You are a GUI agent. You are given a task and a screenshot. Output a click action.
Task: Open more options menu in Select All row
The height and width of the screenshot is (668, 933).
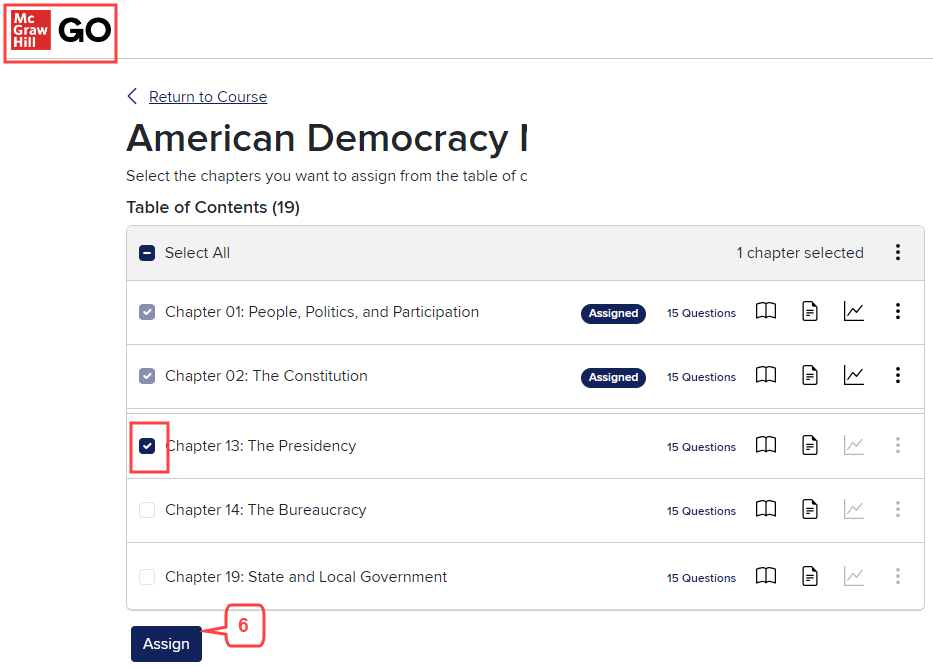[897, 252]
